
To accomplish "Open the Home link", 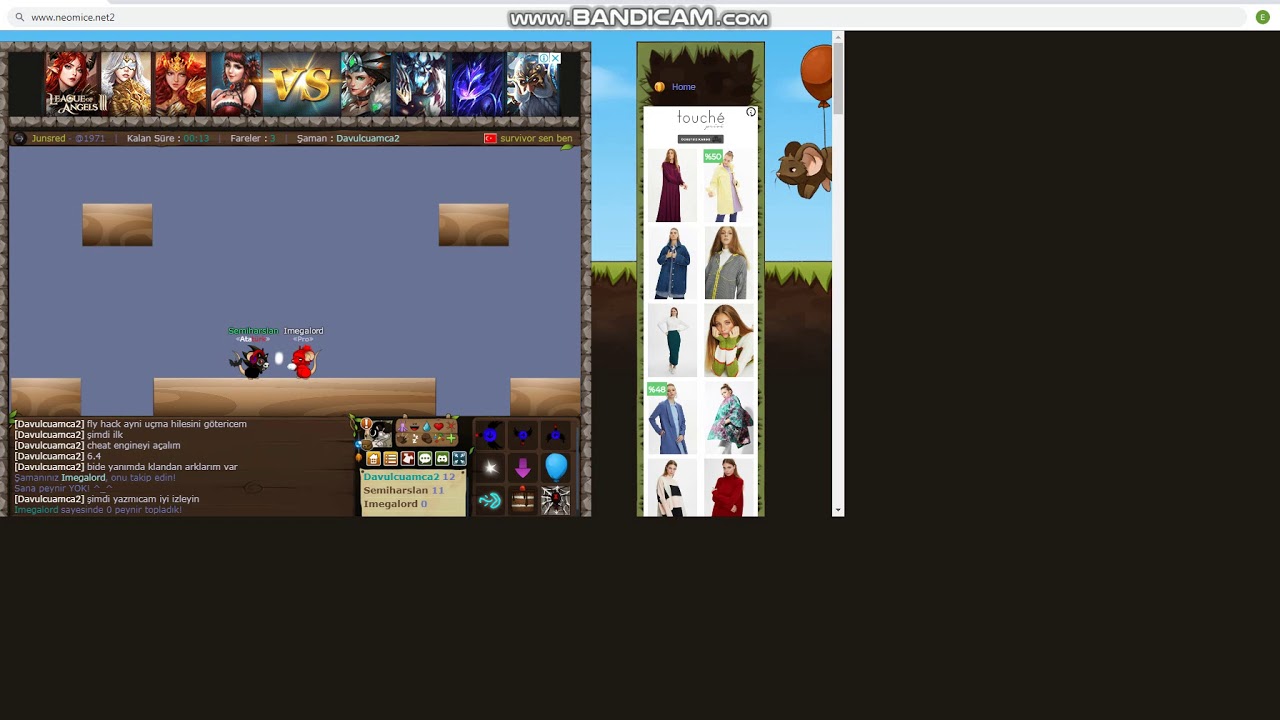I will click(683, 87).
